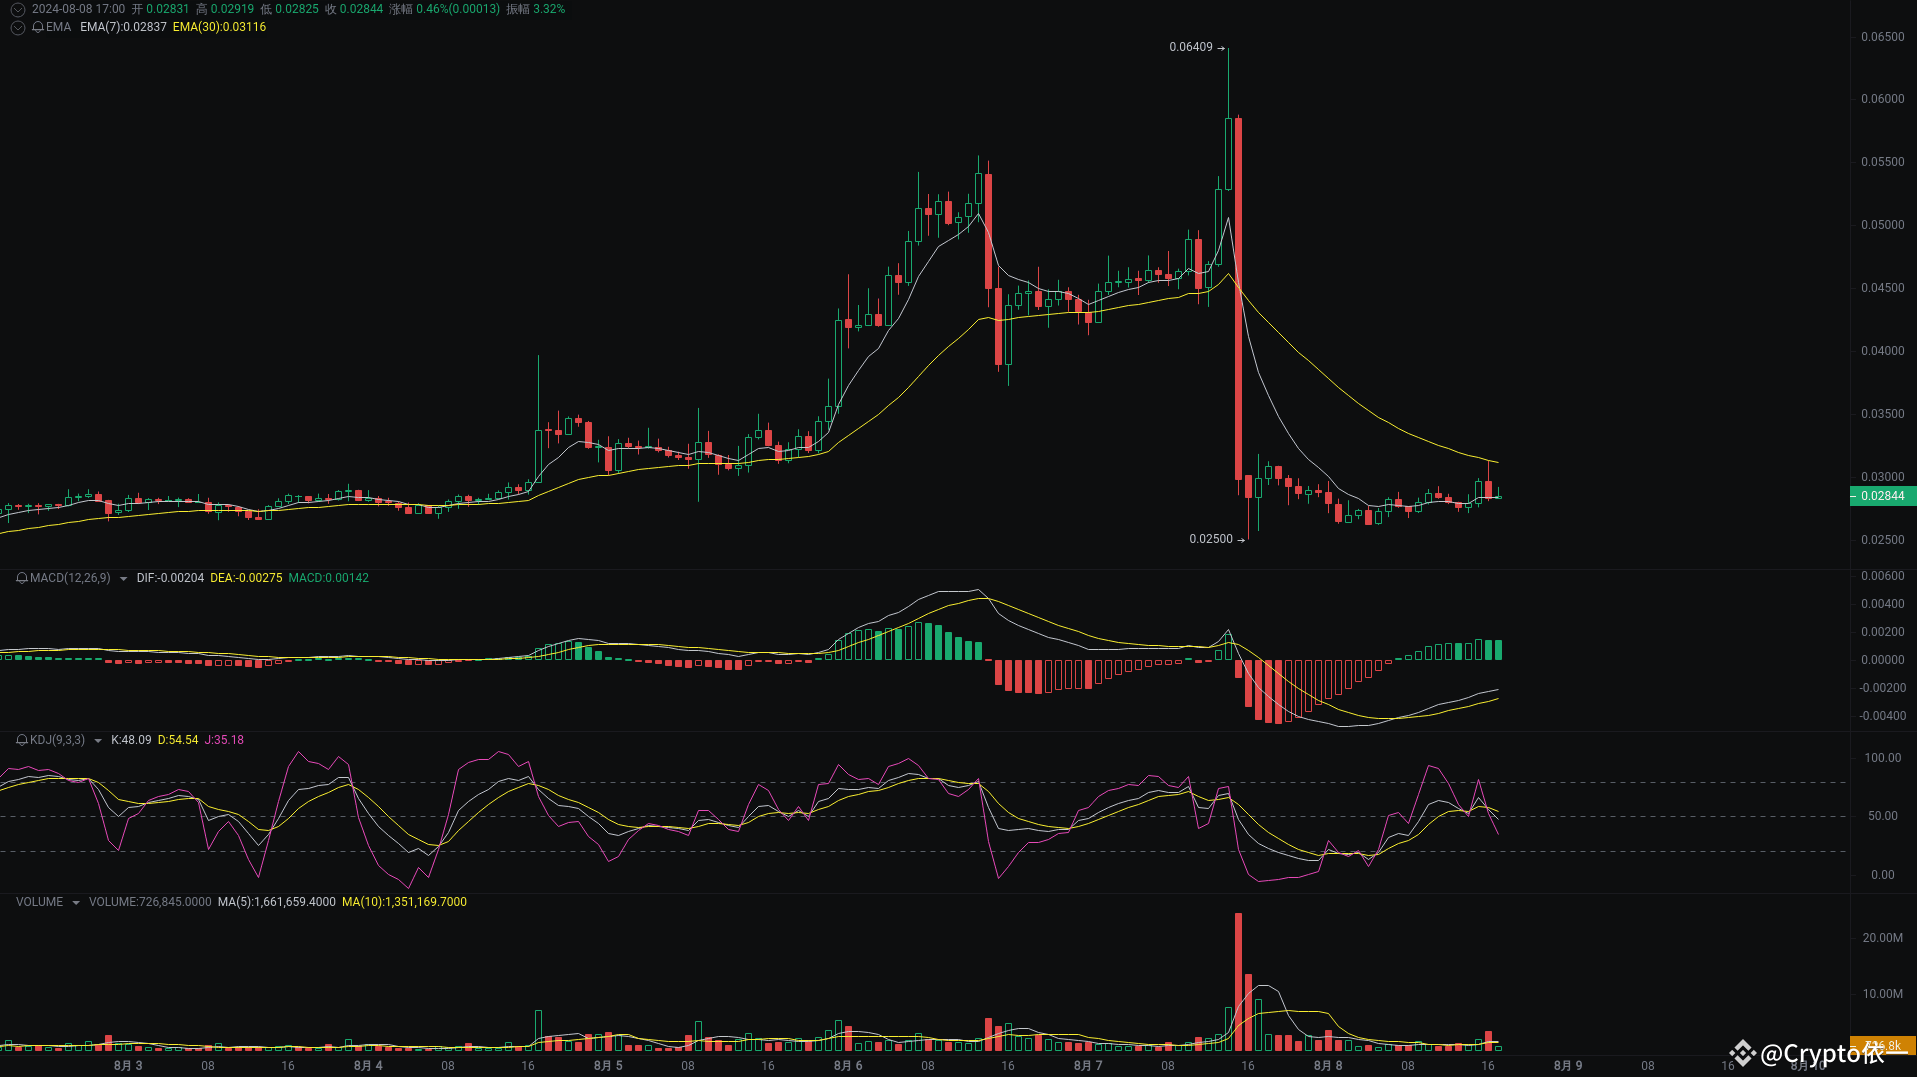This screenshot has height=1077, width=1917.
Task: Click the MACD panel bell alert icon
Action: coord(20,578)
